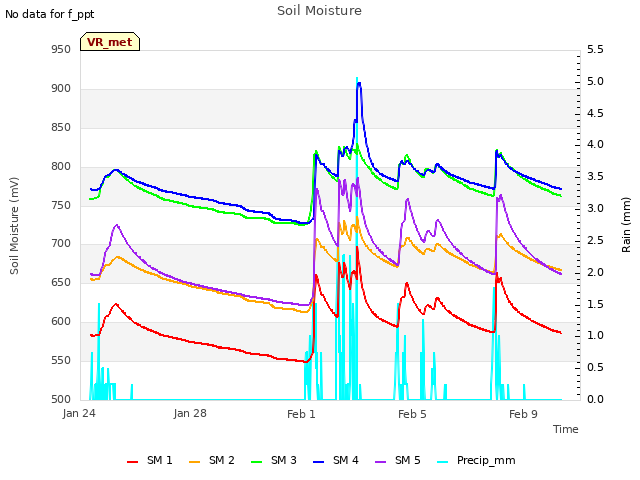Click the 550 left axis value
Image resolution: width=640 pixels, height=480 pixels.
coord(61,360)
